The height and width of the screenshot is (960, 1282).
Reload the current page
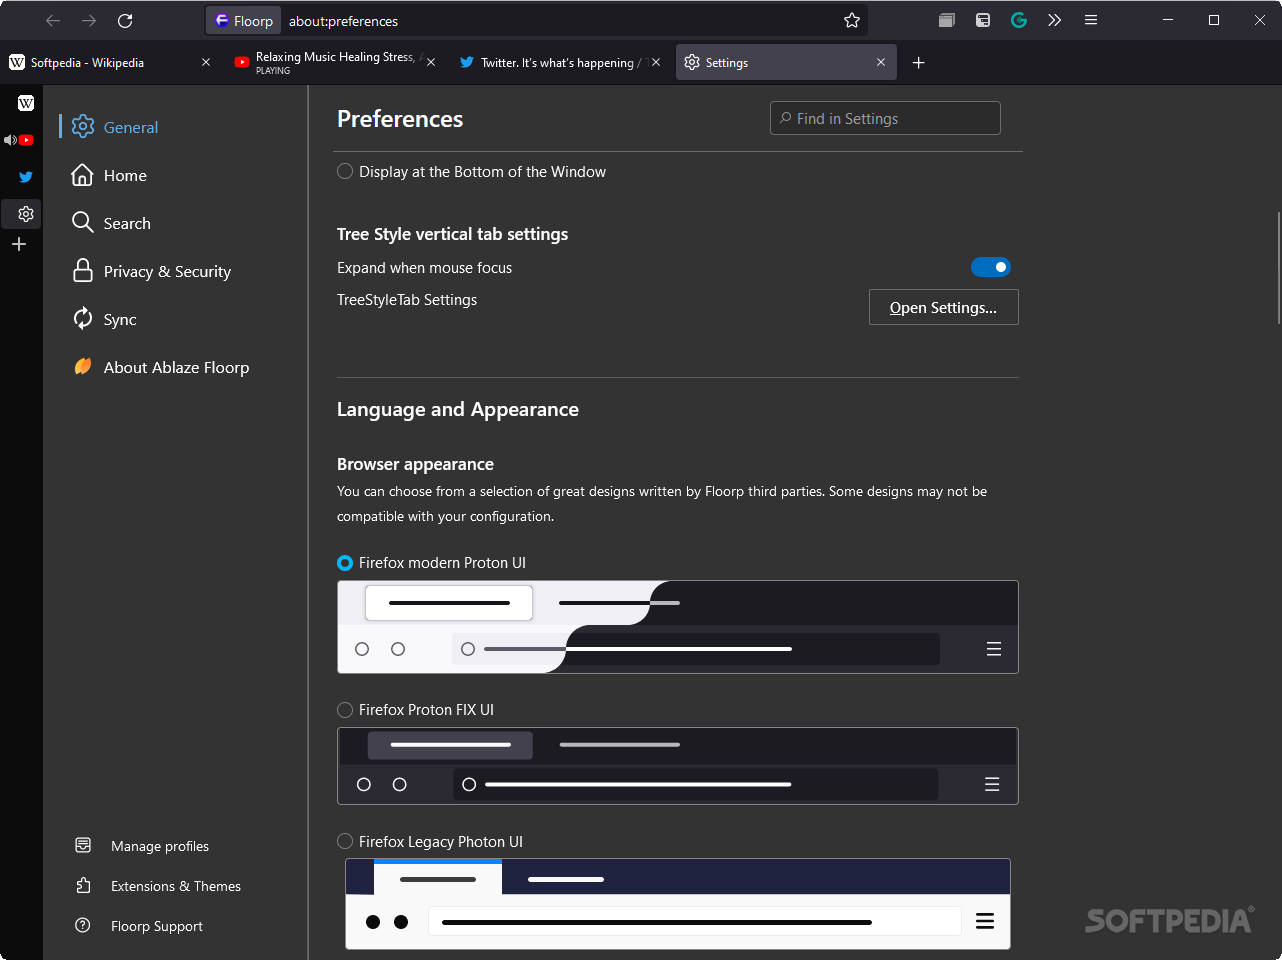[x=125, y=20]
